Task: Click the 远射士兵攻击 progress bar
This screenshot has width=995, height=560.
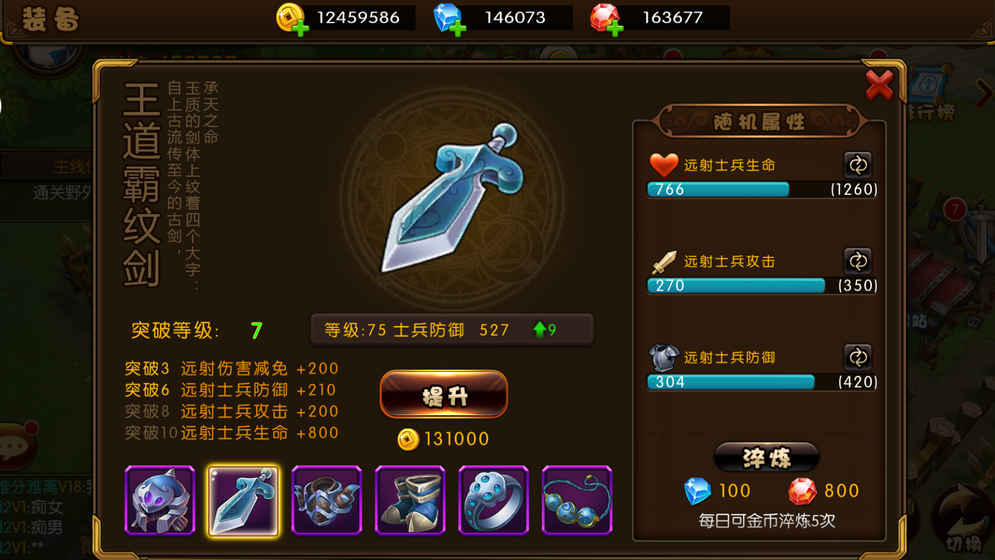Action: [763, 286]
